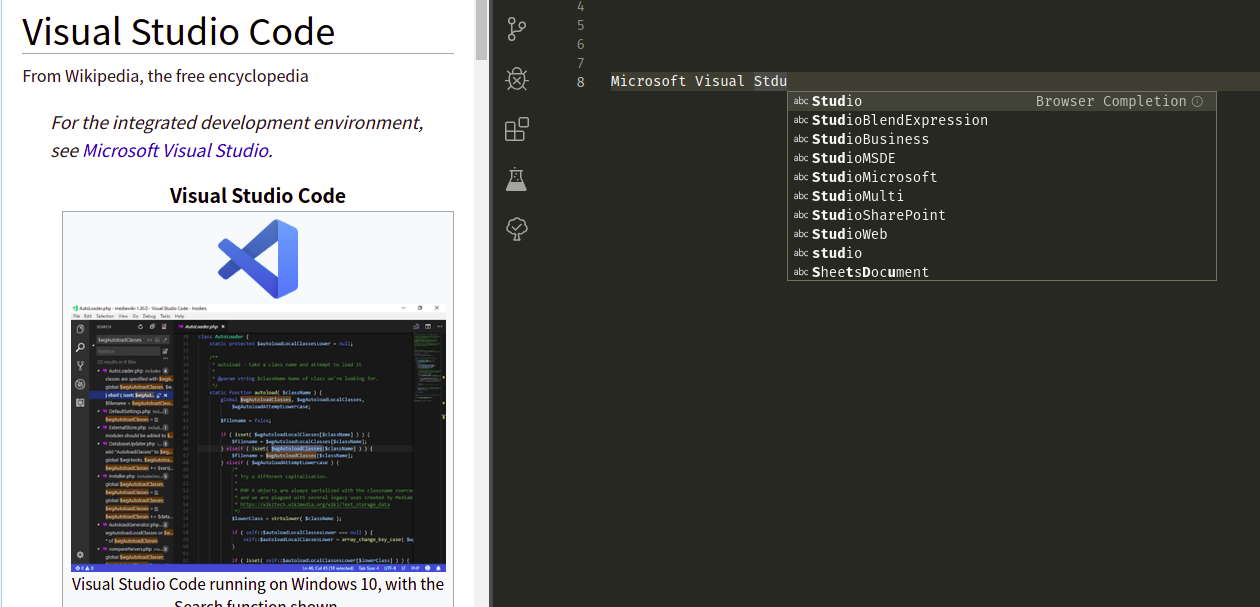
Task: Select the StudioSharePoint completion
Action: click(x=1001, y=215)
